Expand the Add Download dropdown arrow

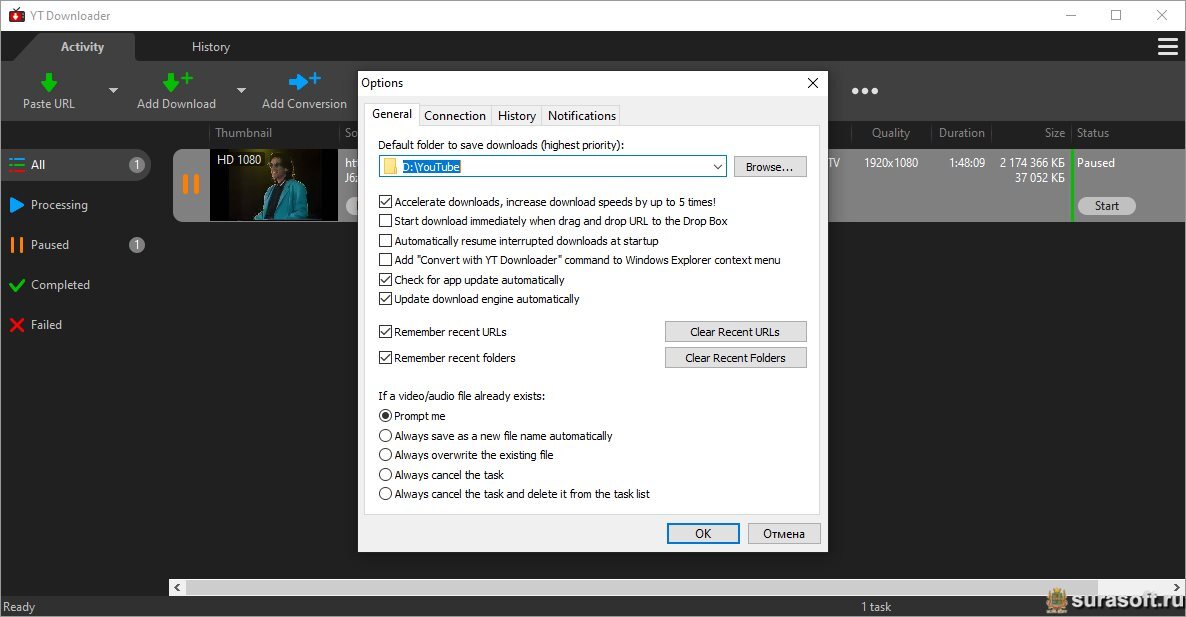coord(241,90)
